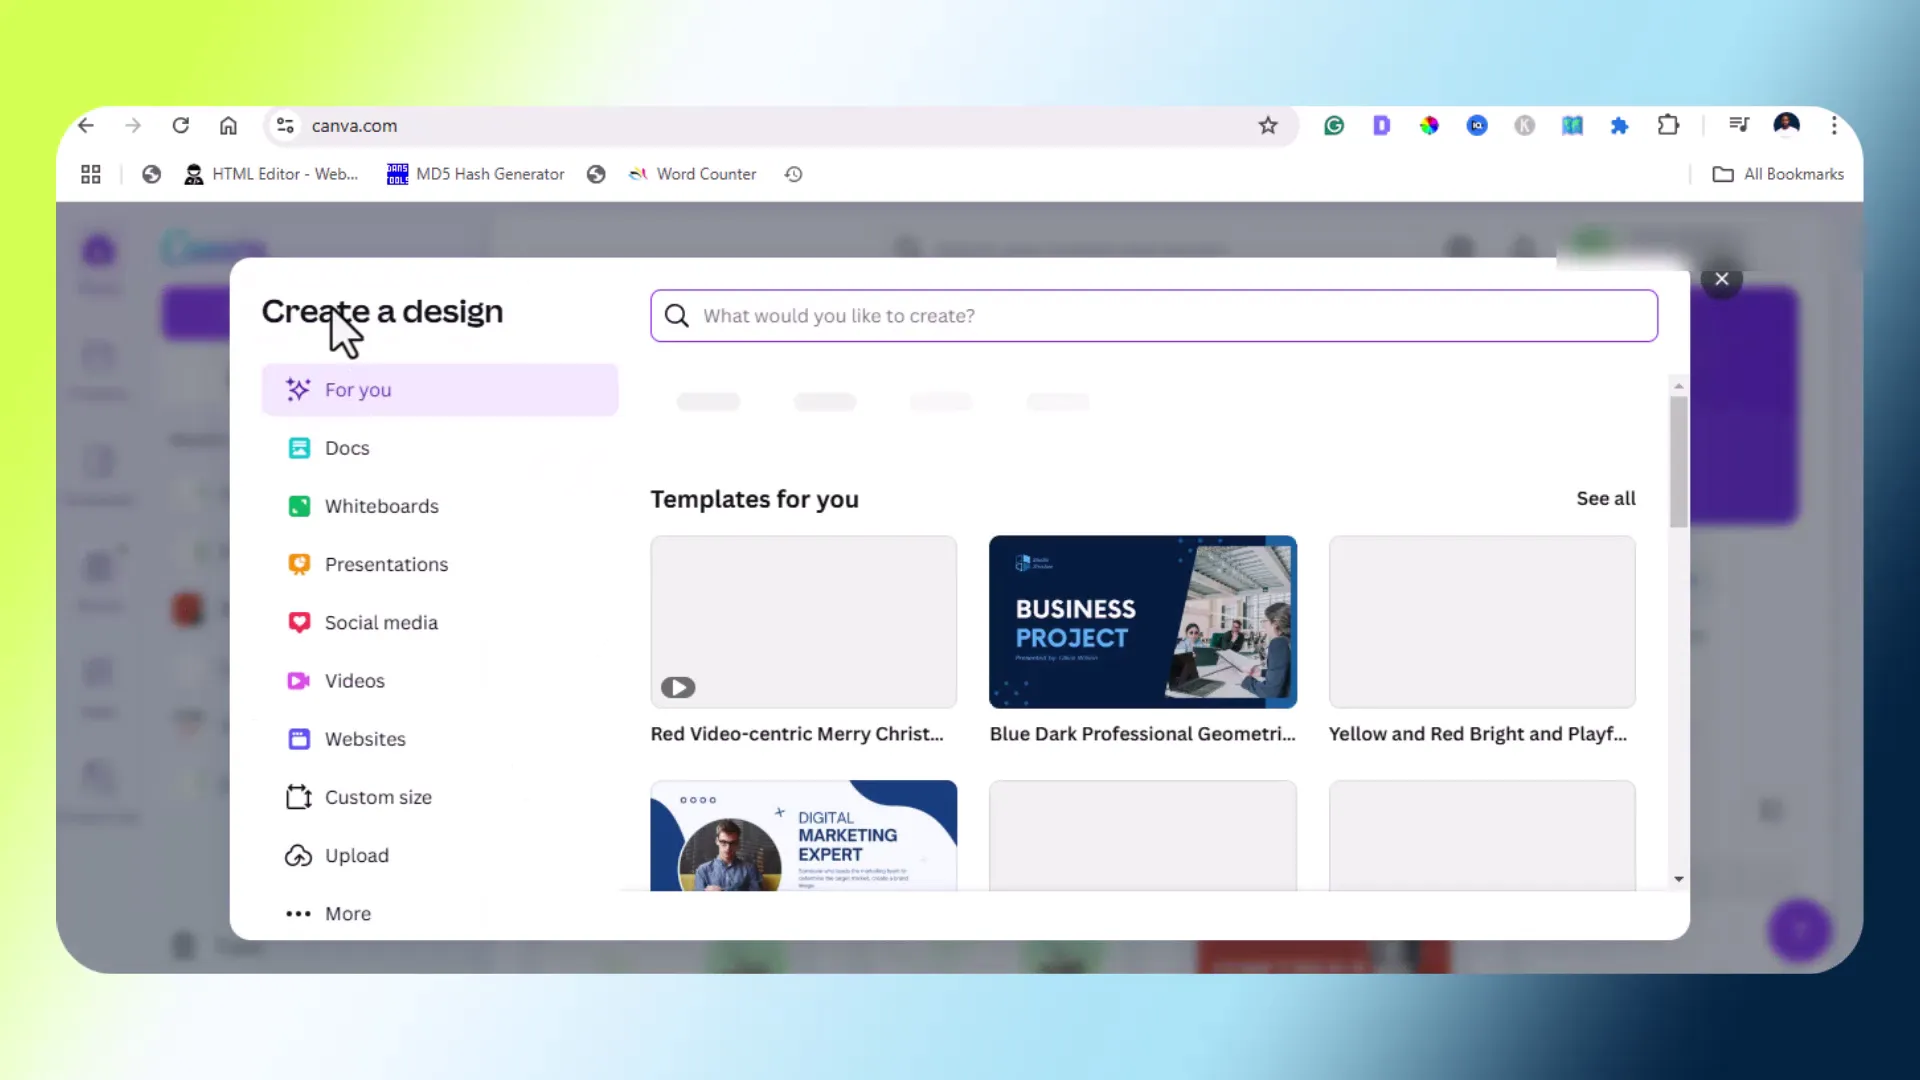Bookmark this page with the star icon
Viewport: 1920px width, 1080px height.
coord(1268,126)
